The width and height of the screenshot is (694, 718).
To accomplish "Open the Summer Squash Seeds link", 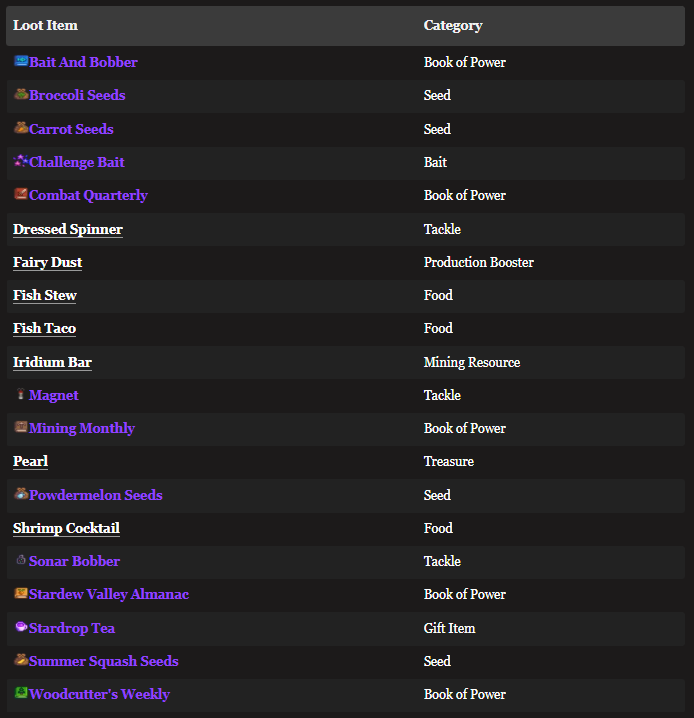I will click(x=104, y=661).
